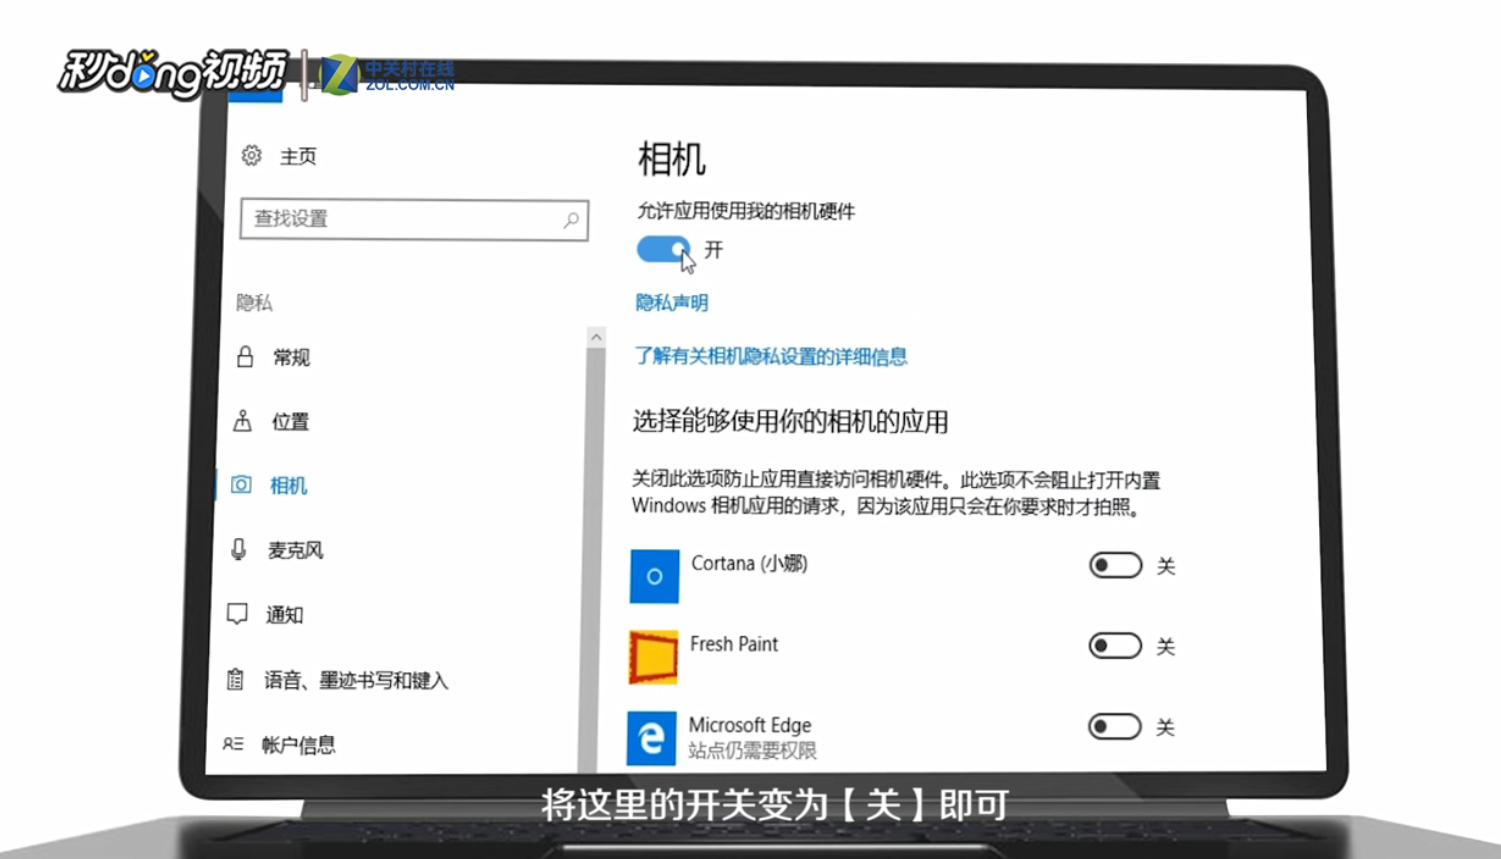1501x859 pixels.
Task: Click the 允许应用使用我的相机硬件 label
Action: point(746,211)
